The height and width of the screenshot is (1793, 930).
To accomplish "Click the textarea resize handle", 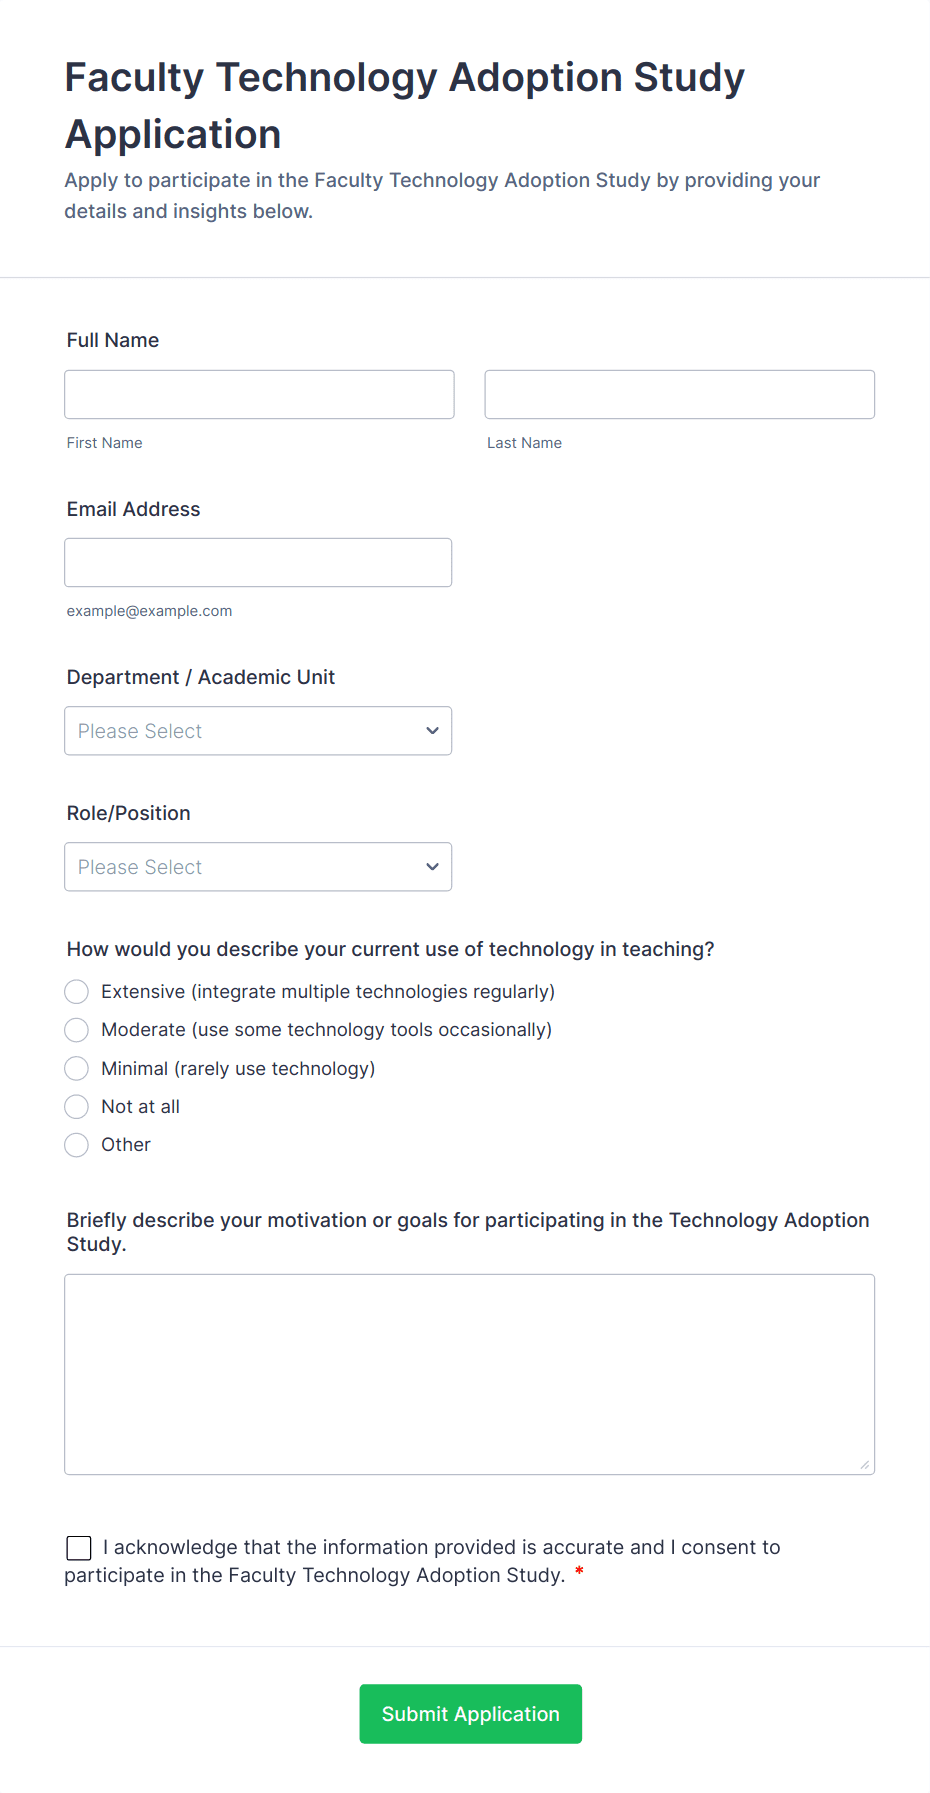I will pyautogui.click(x=865, y=1465).
